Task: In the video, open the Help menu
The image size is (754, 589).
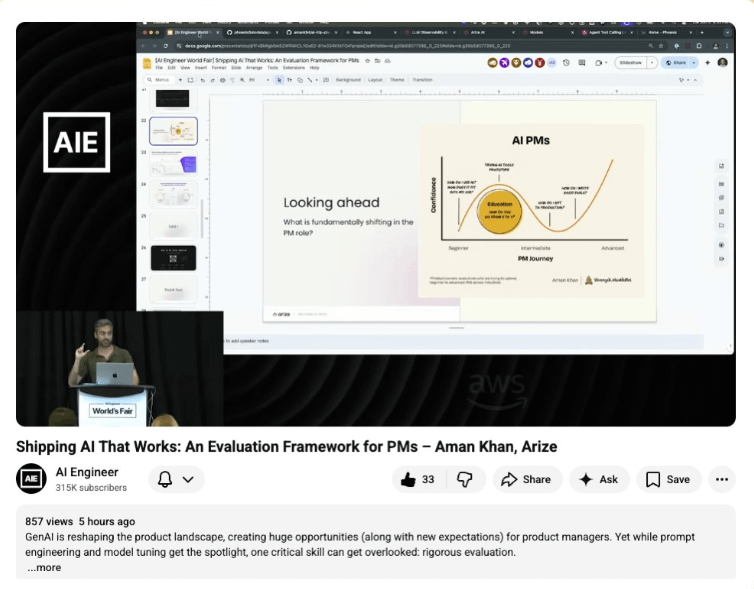Action: tap(314, 68)
